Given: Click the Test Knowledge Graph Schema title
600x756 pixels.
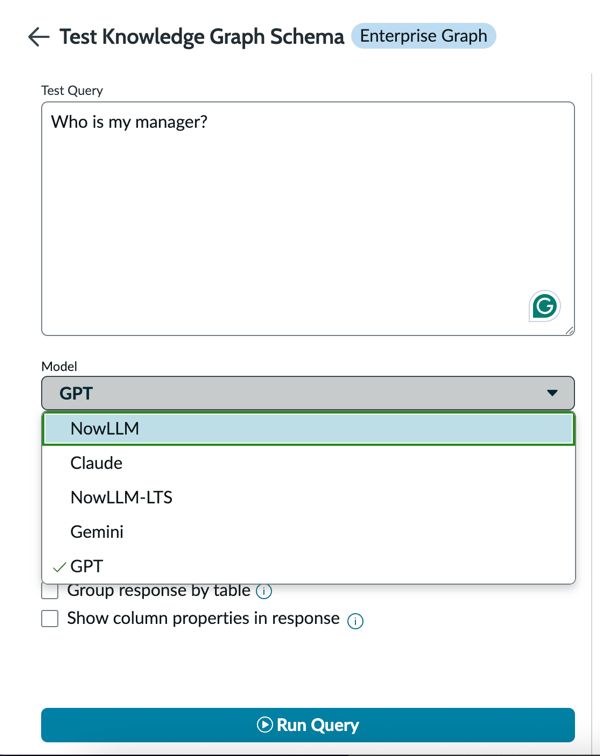Looking at the screenshot, I should pyautogui.click(x=202, y=37).
